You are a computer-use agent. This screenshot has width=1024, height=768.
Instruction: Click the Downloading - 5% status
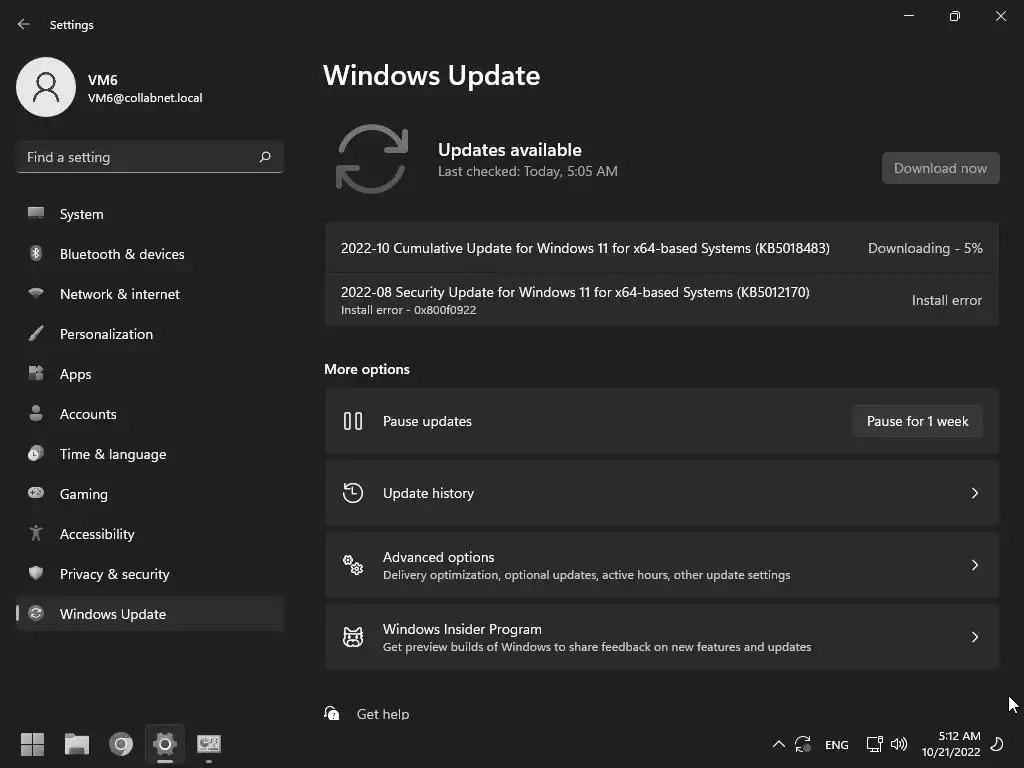925,248
